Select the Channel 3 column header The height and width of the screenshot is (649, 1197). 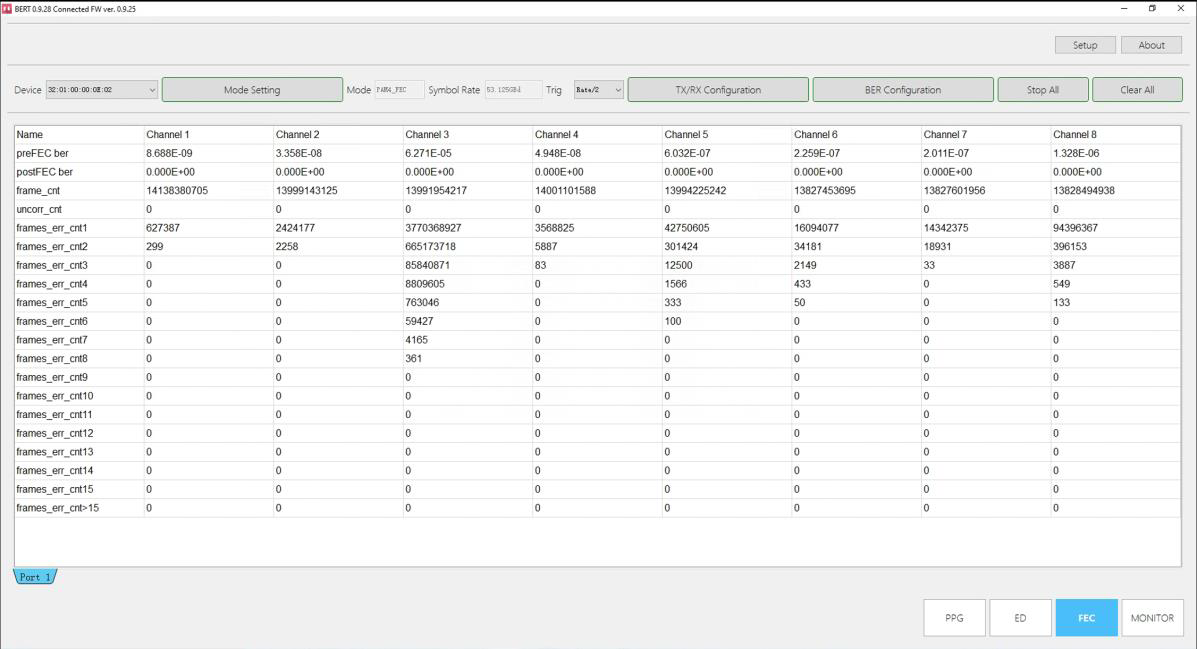point(427,134)
